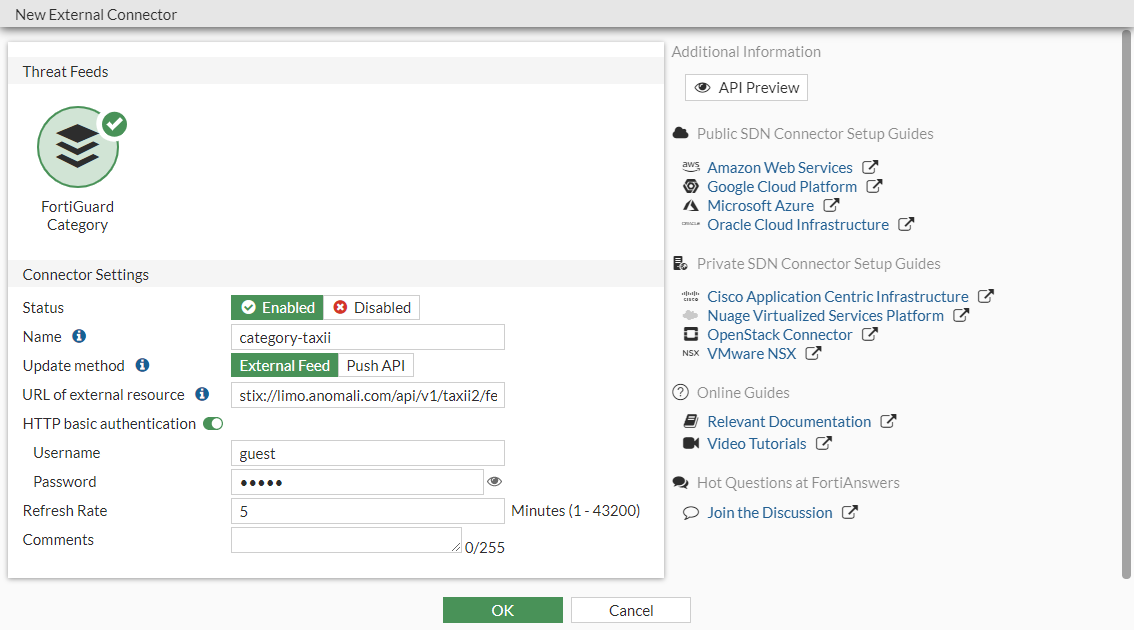The width and height of the screenshot is (1134, 630).
Task: Click the AWS icon beside Amazon Web Services
Action: pyautogui.click(x=691, y=167)
